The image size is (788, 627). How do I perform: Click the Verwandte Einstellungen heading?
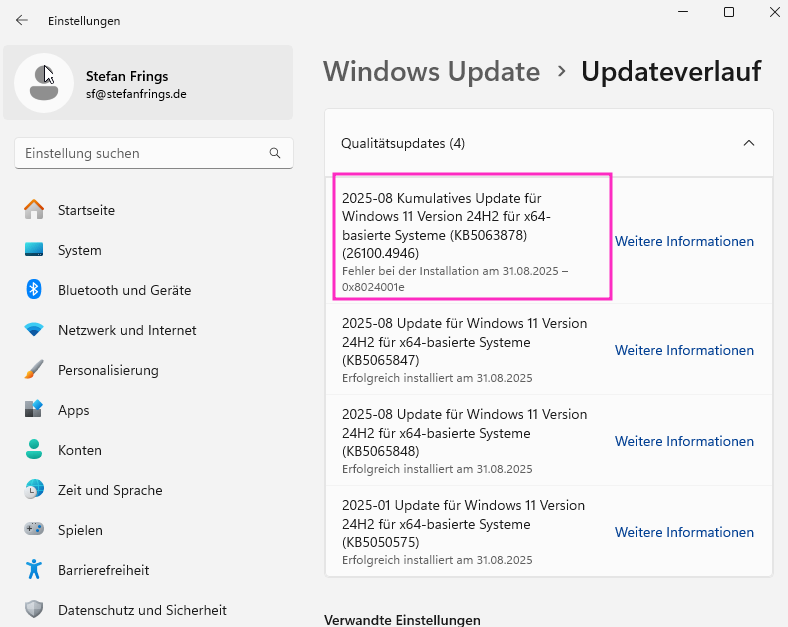pyautogui.click(x=402, y=620)
